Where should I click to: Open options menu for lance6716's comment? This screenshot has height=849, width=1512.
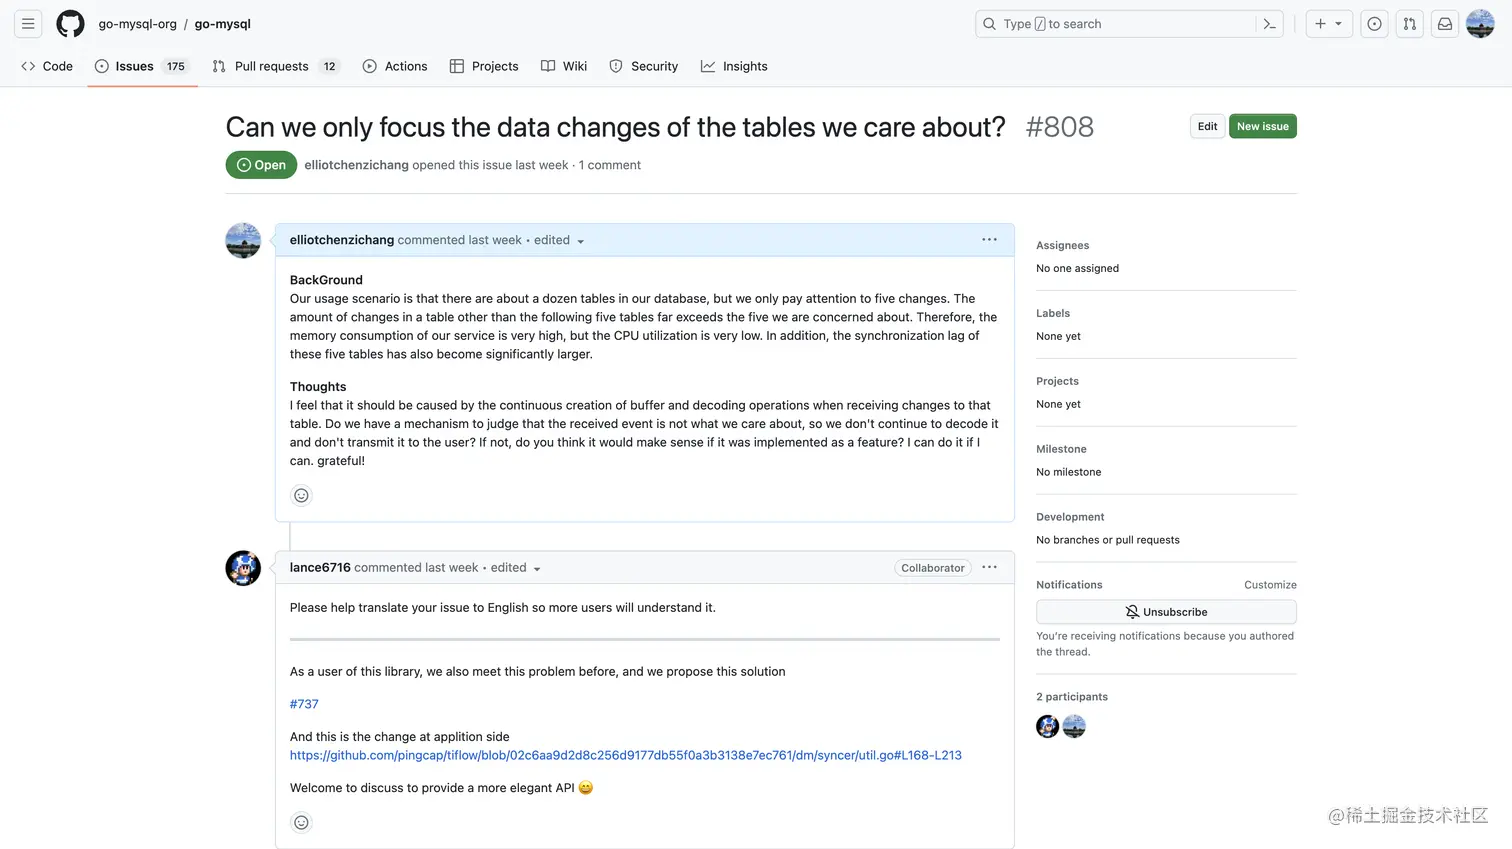click(989, 567)
